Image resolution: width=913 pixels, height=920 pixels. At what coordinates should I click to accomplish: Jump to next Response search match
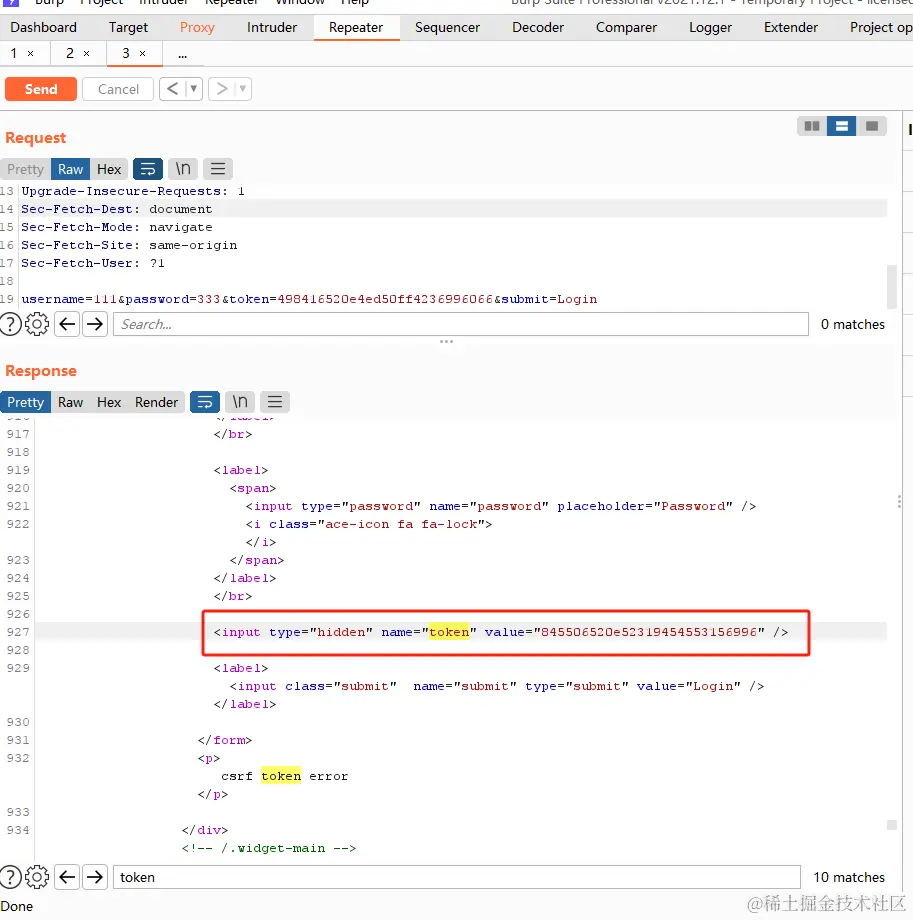click(x=94, y=877)
